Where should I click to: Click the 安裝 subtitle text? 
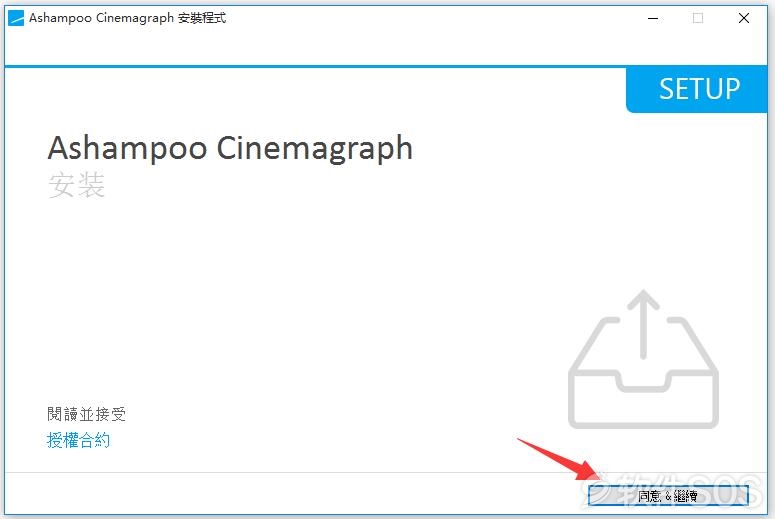click(77, 185)
